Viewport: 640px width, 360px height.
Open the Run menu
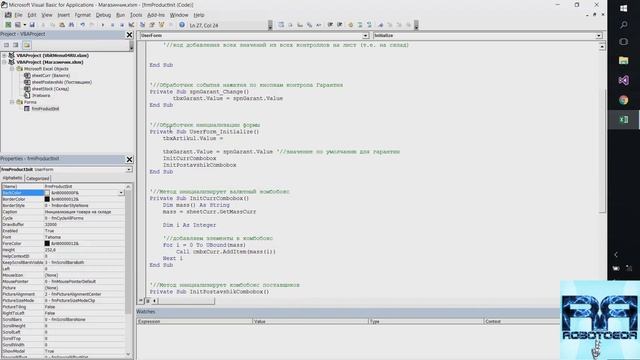pos(120,15)
